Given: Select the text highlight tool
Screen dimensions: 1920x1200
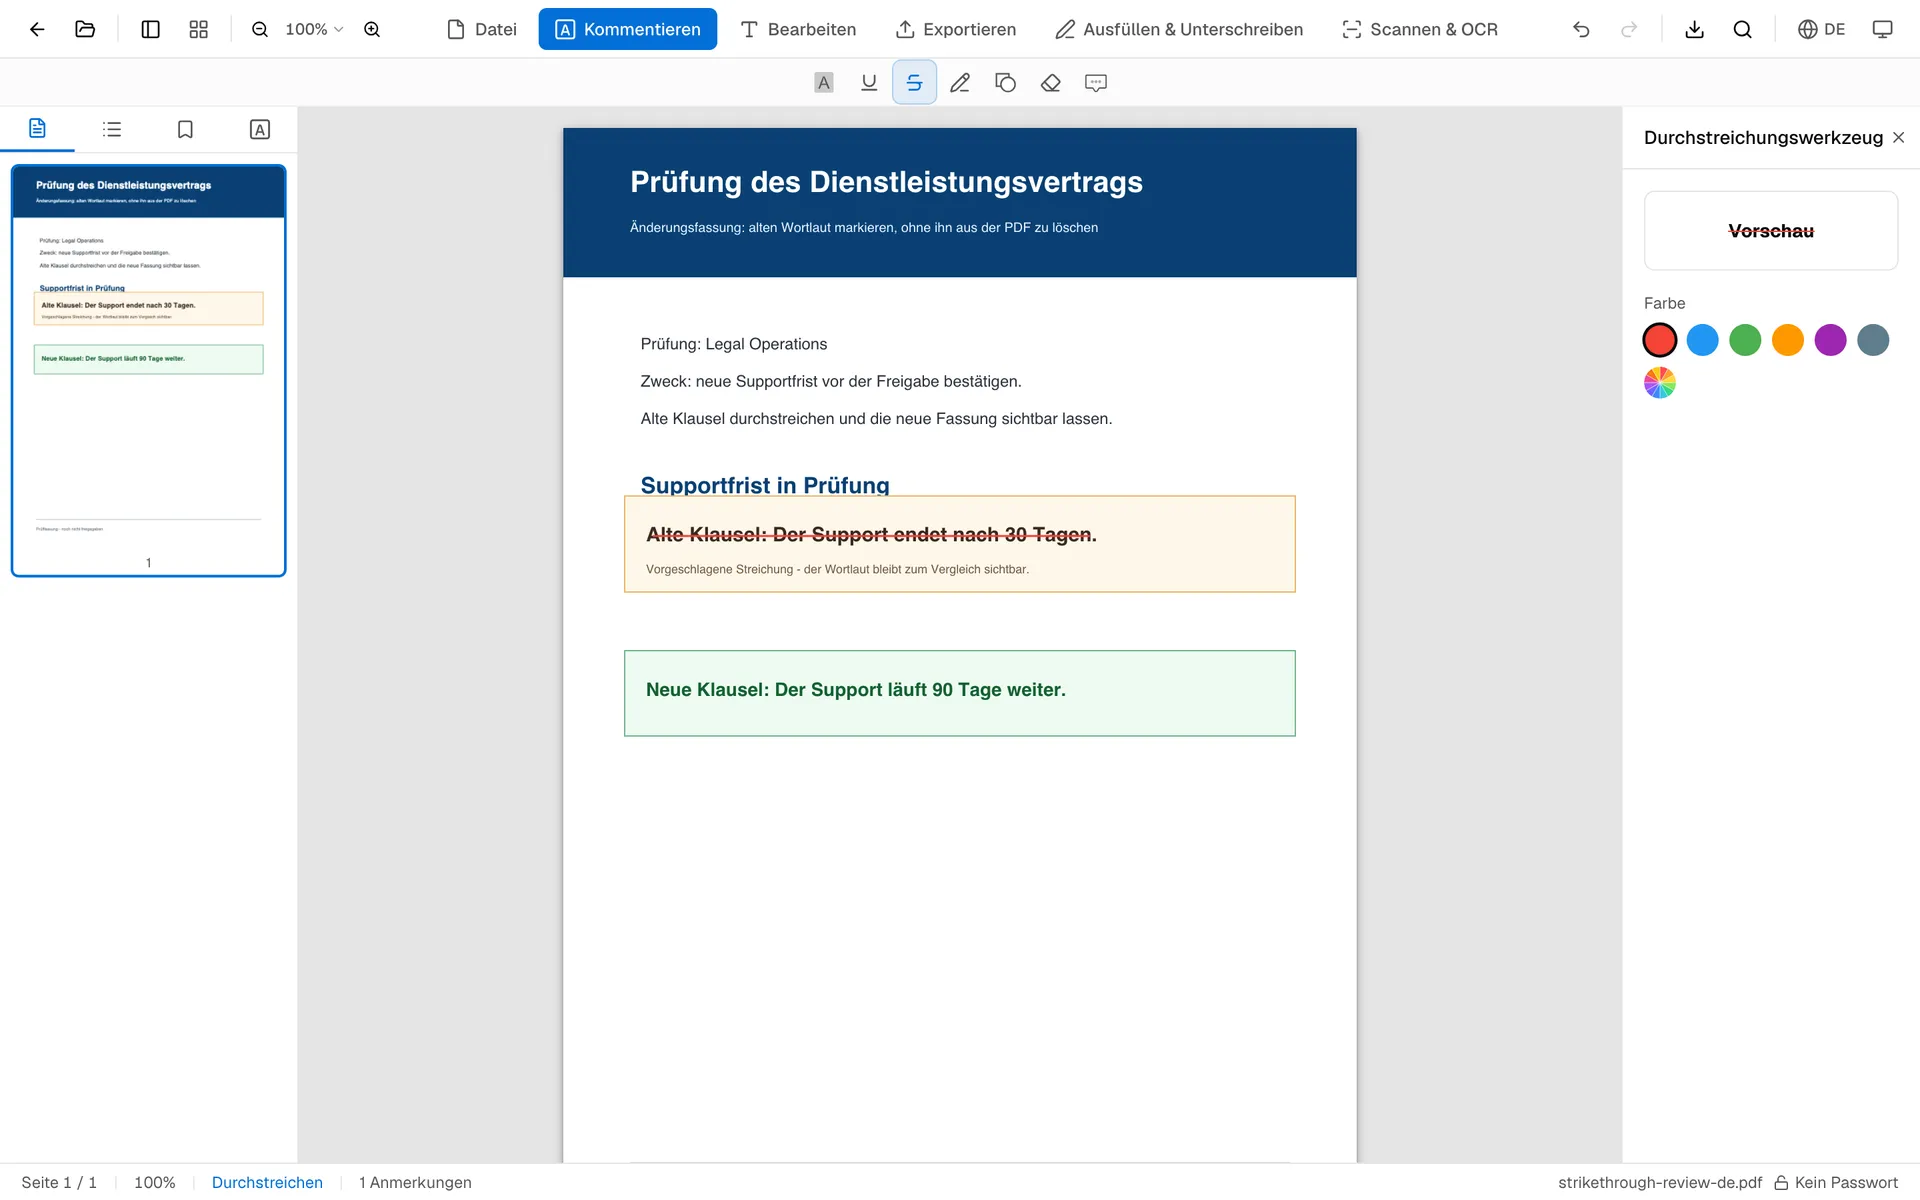Looking at the screenshot, I should pos(824,83).
